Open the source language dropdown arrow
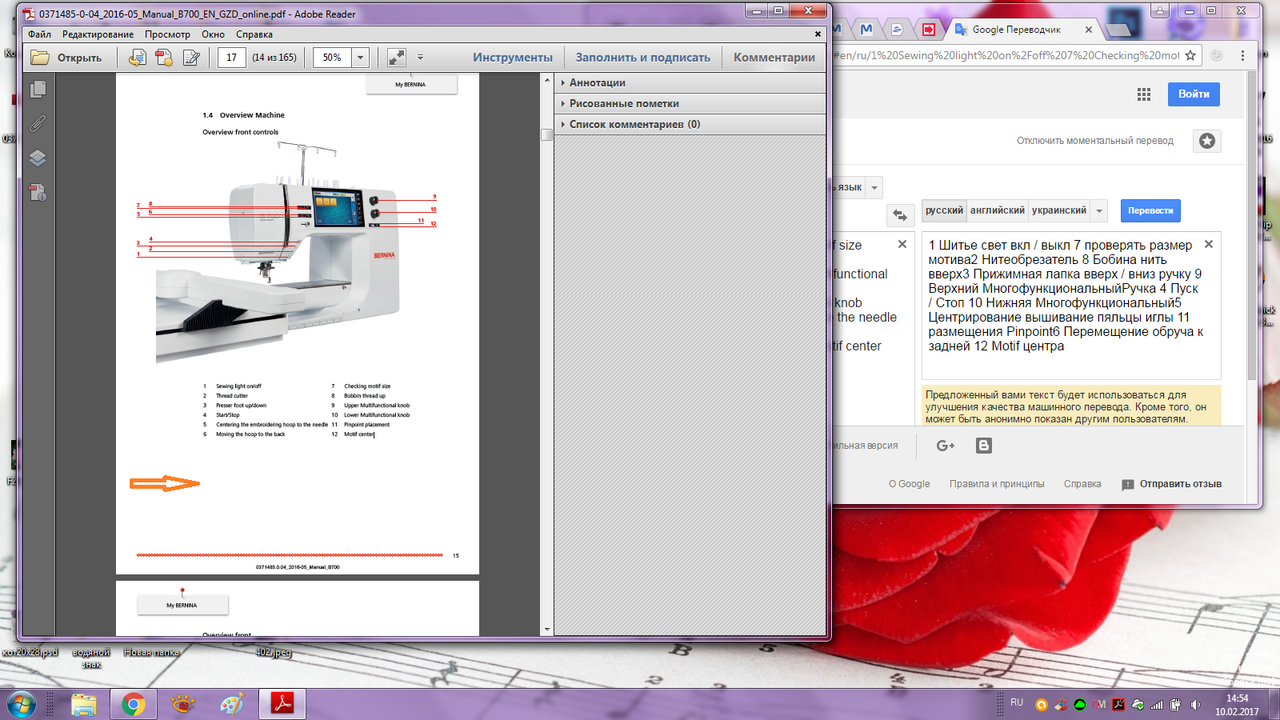The height and width of the screenshot is (720, 1280). point(875,187)
